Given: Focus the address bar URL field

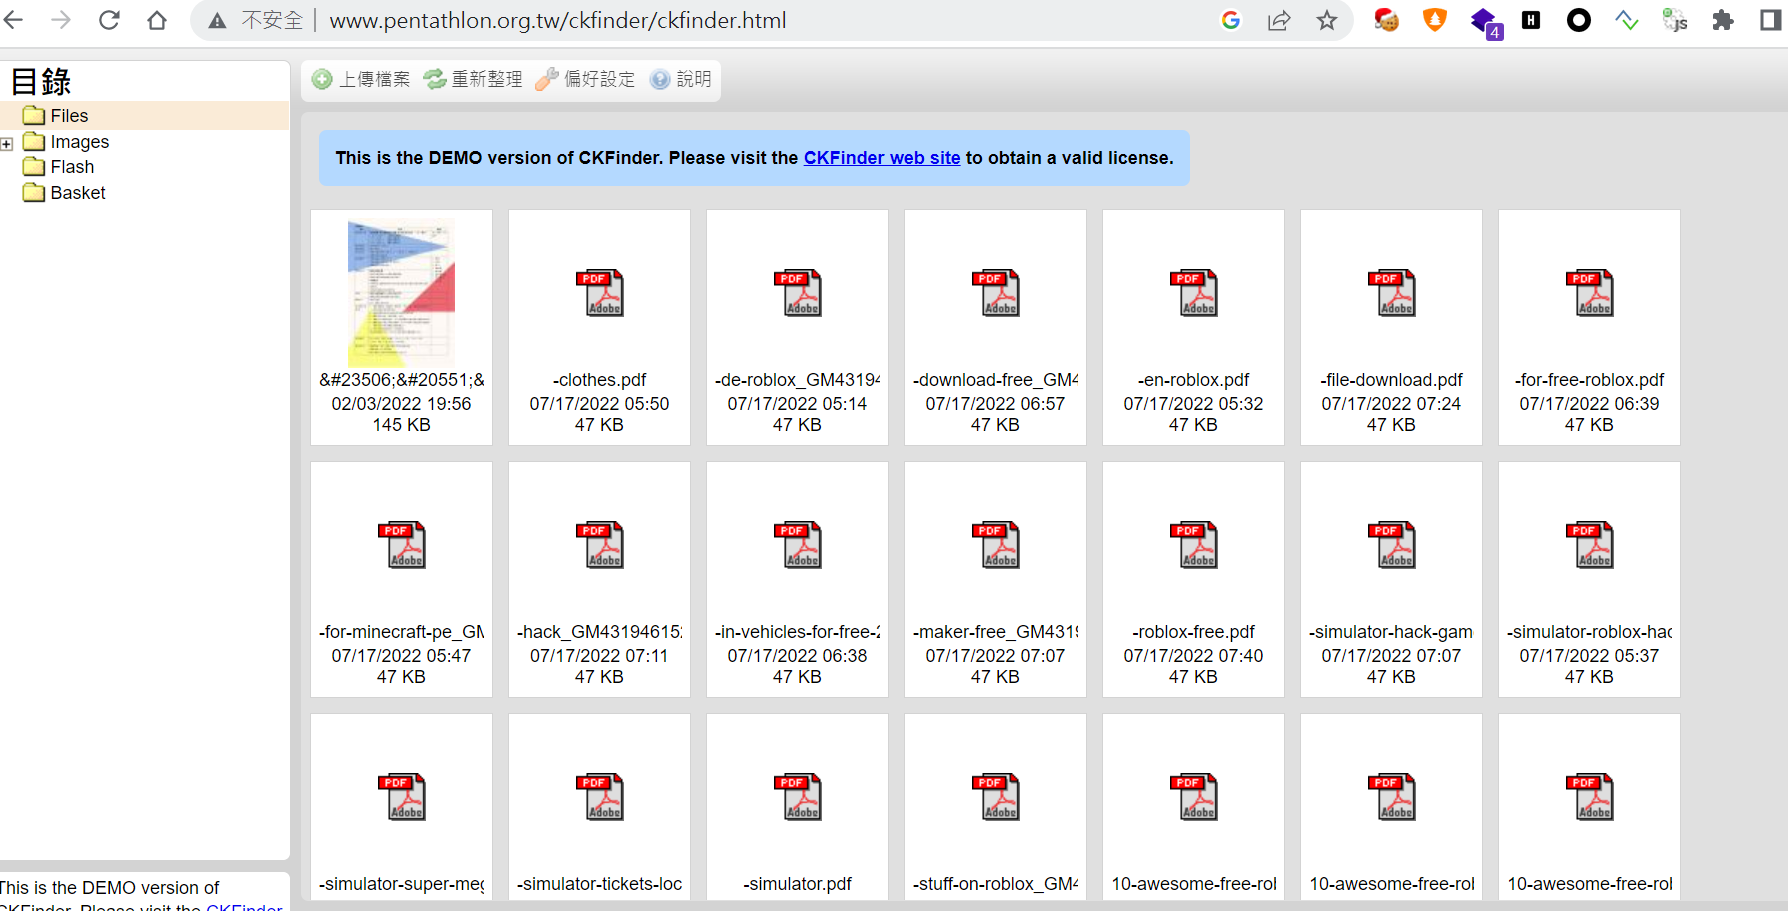Looking at the screenshot, I should (x=558, y=20).
